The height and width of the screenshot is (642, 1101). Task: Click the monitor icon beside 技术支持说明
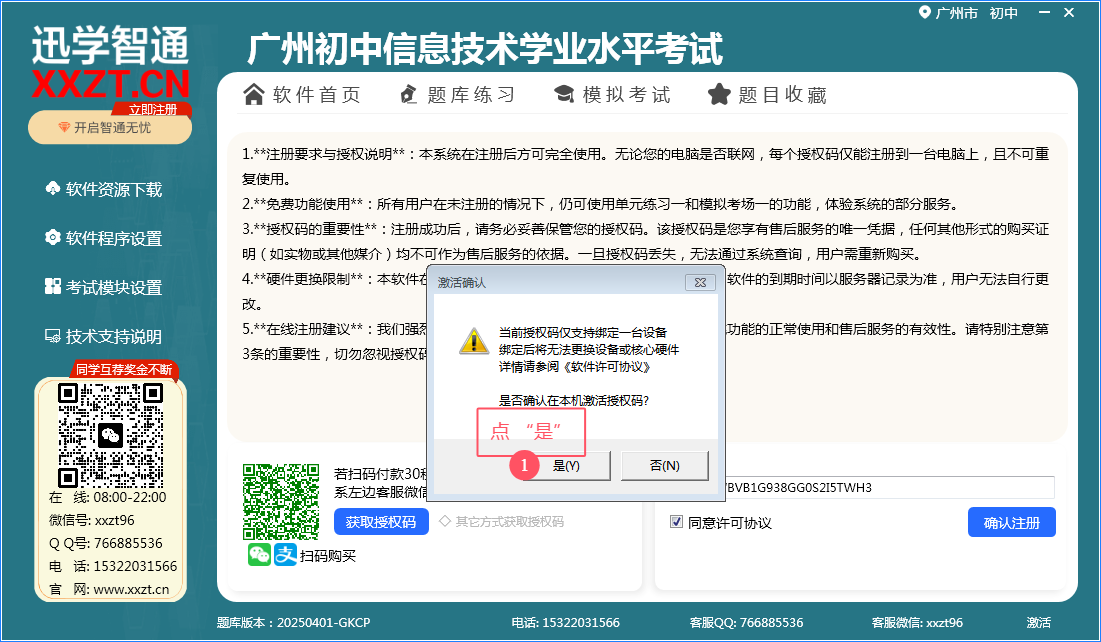click(53, 336)
